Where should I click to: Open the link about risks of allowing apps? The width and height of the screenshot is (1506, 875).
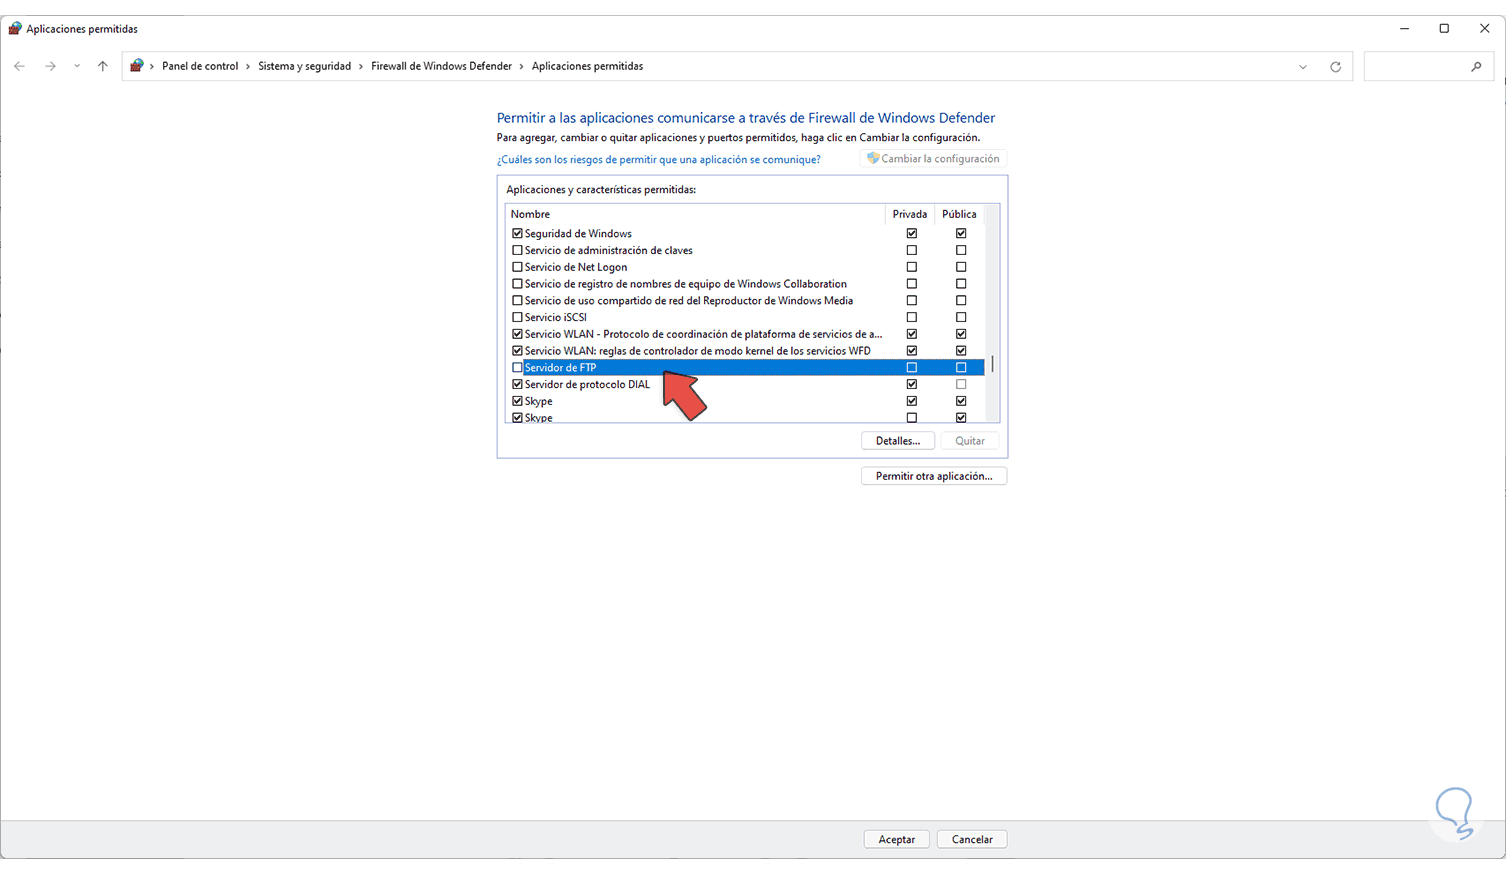tap(658, 160)
